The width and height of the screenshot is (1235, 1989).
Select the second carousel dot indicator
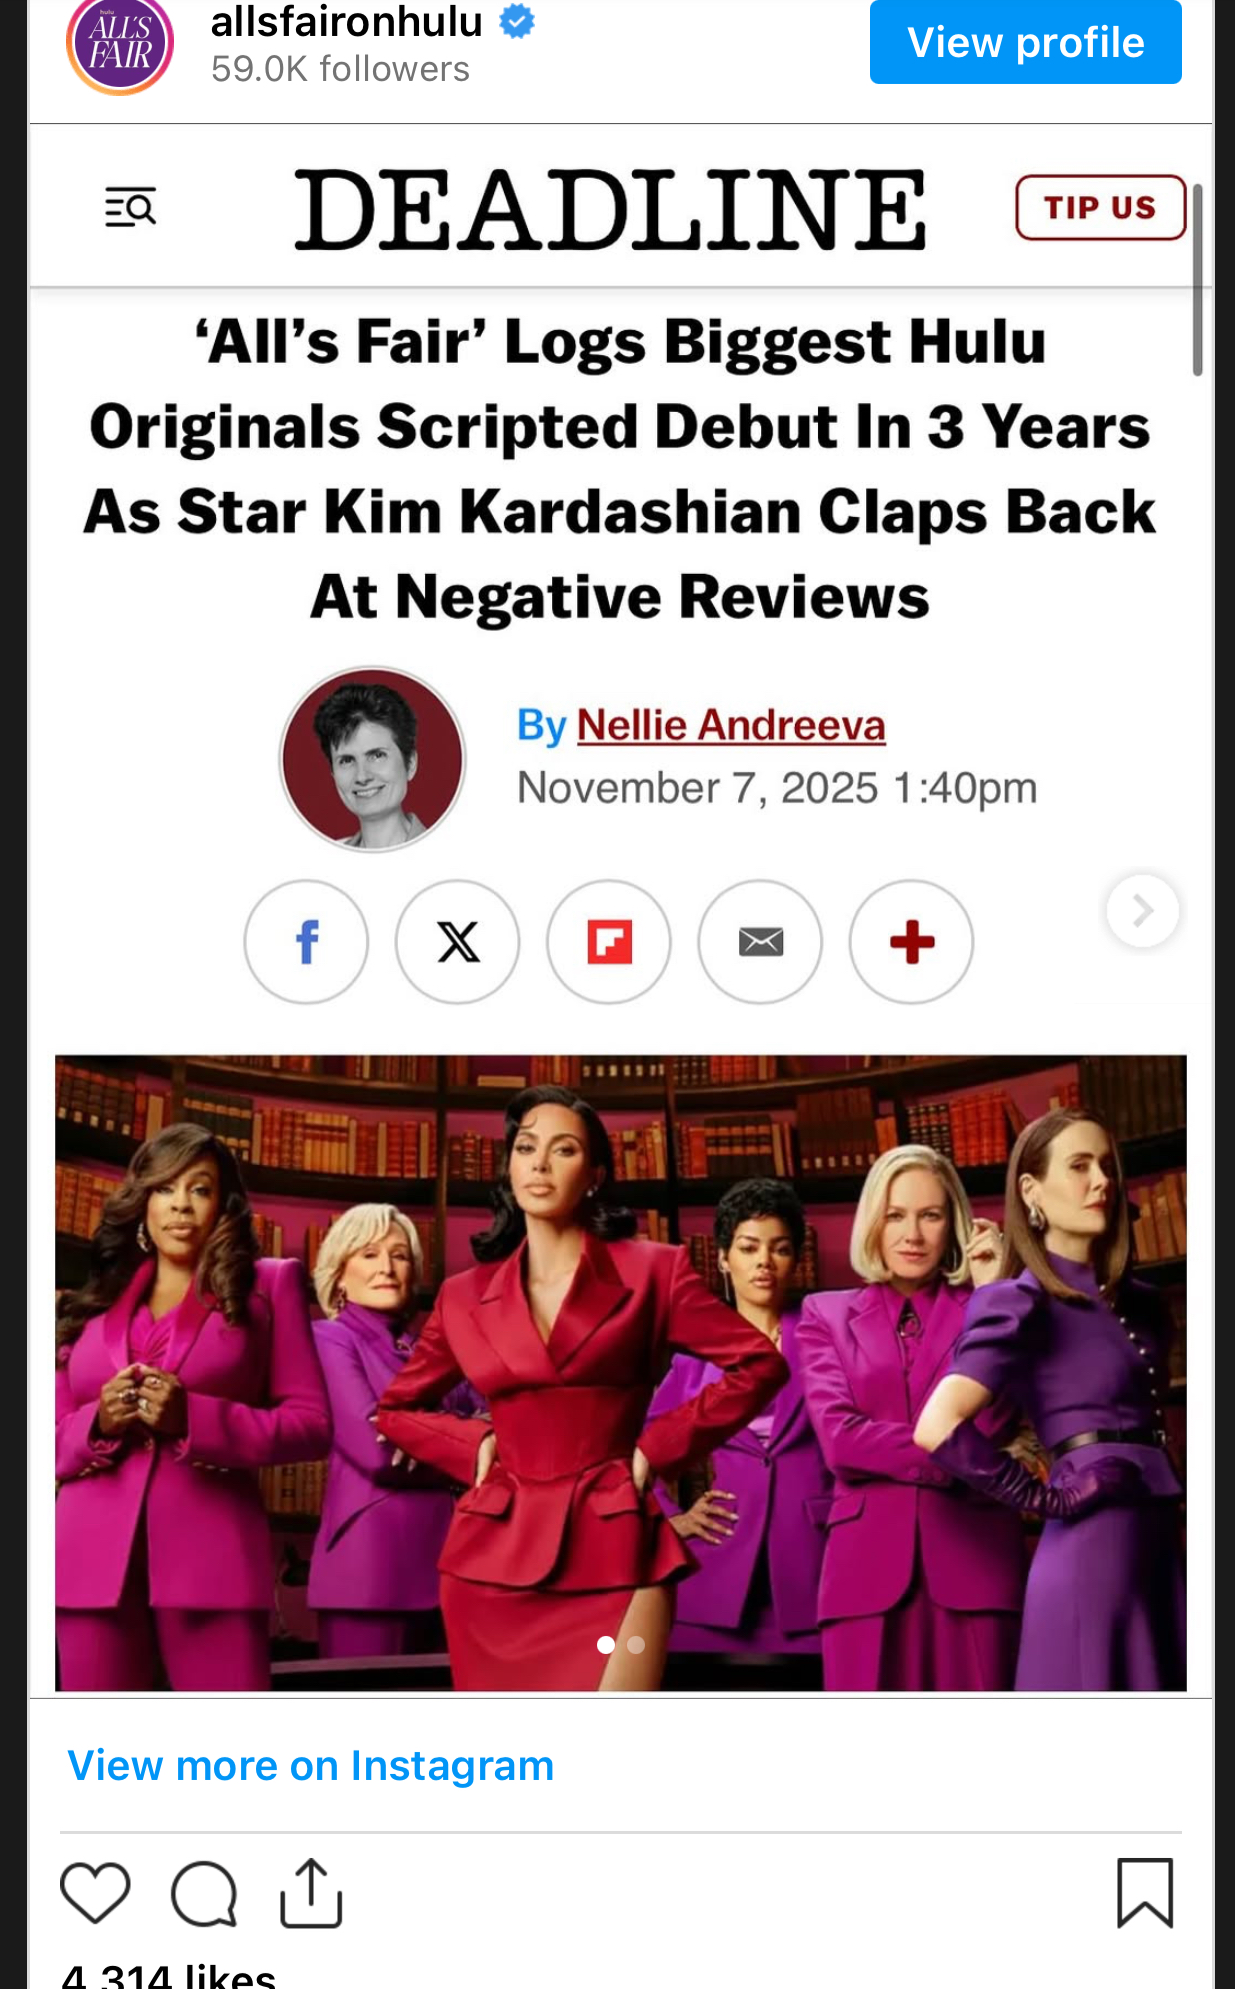(636, 1645)
